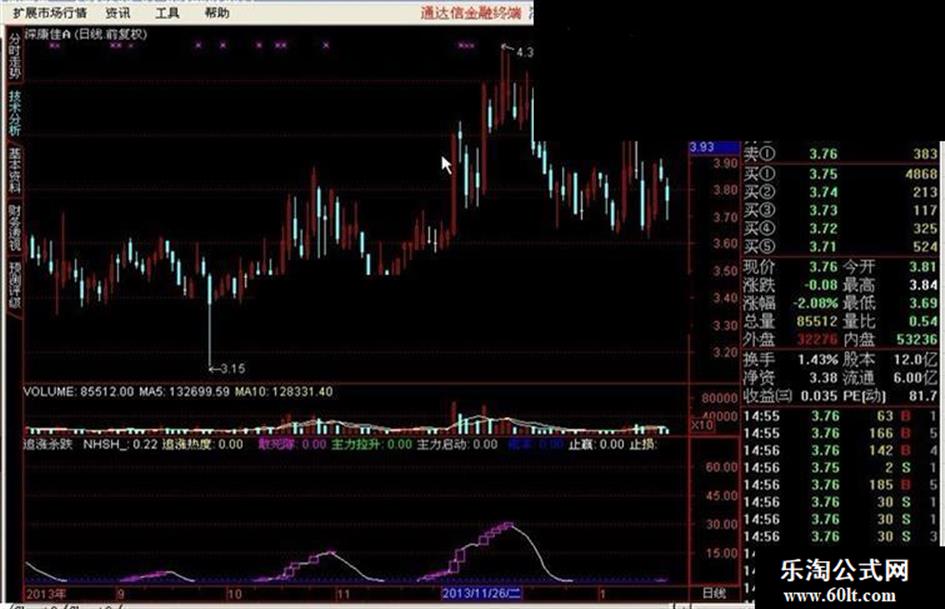Select the 买① bid row at 3.75
The image size is (945, 609).
coord(840,174)
